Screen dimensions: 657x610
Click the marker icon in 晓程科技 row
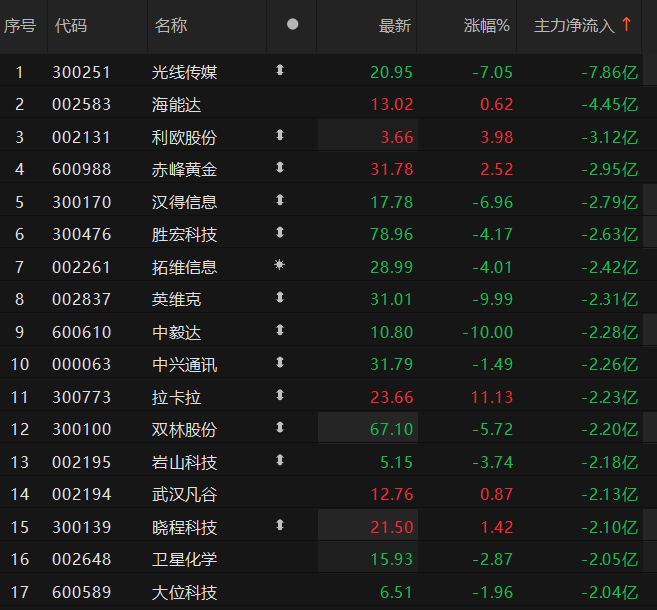(280, 525)
